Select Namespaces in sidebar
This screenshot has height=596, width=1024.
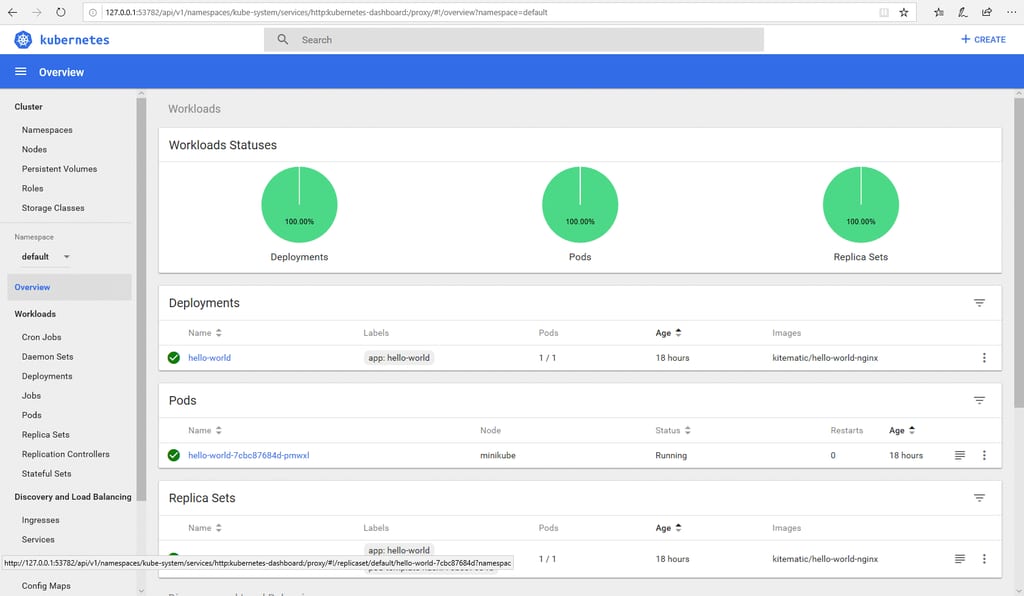[x=47, y=130]
